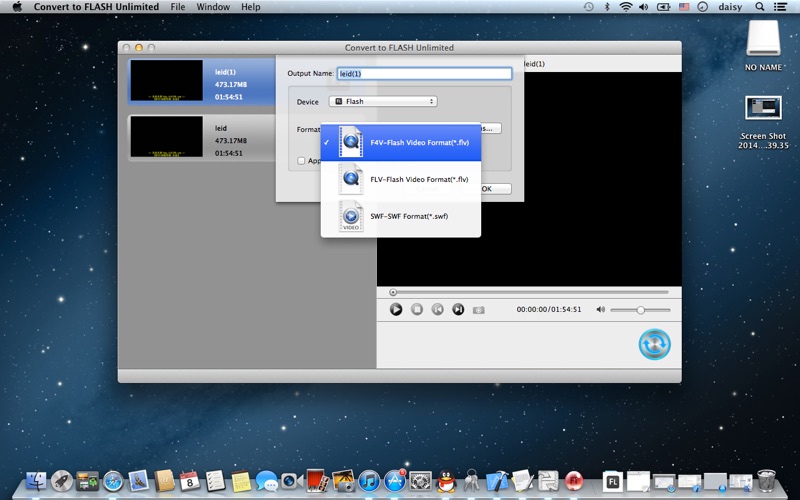The image size is (800, 500).
Task: Open Launchpad rocket in the Dock
Action: tap(62, 481)
